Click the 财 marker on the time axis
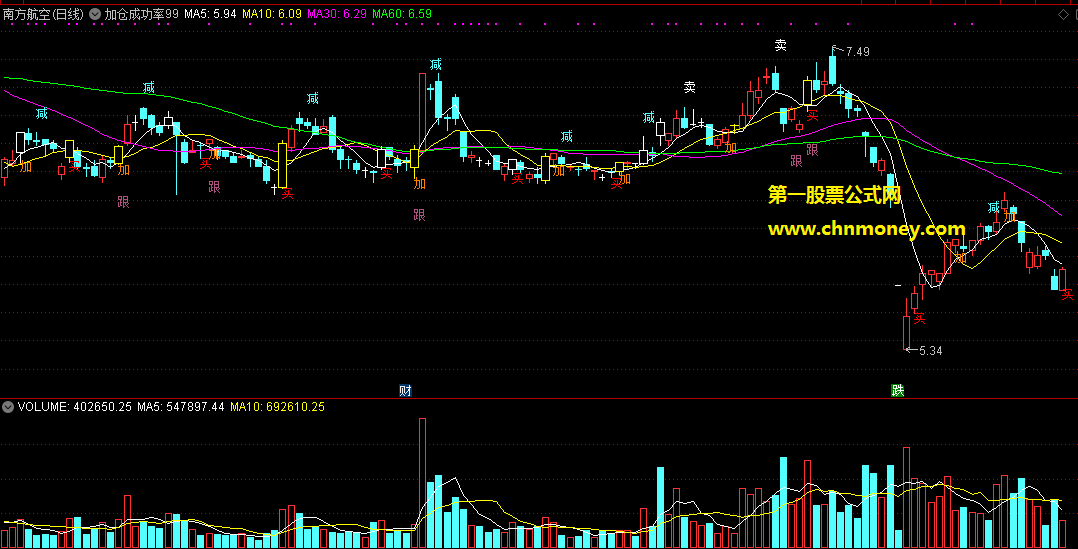Viewport: 1078px width, 549px height. tap(406, 391)
